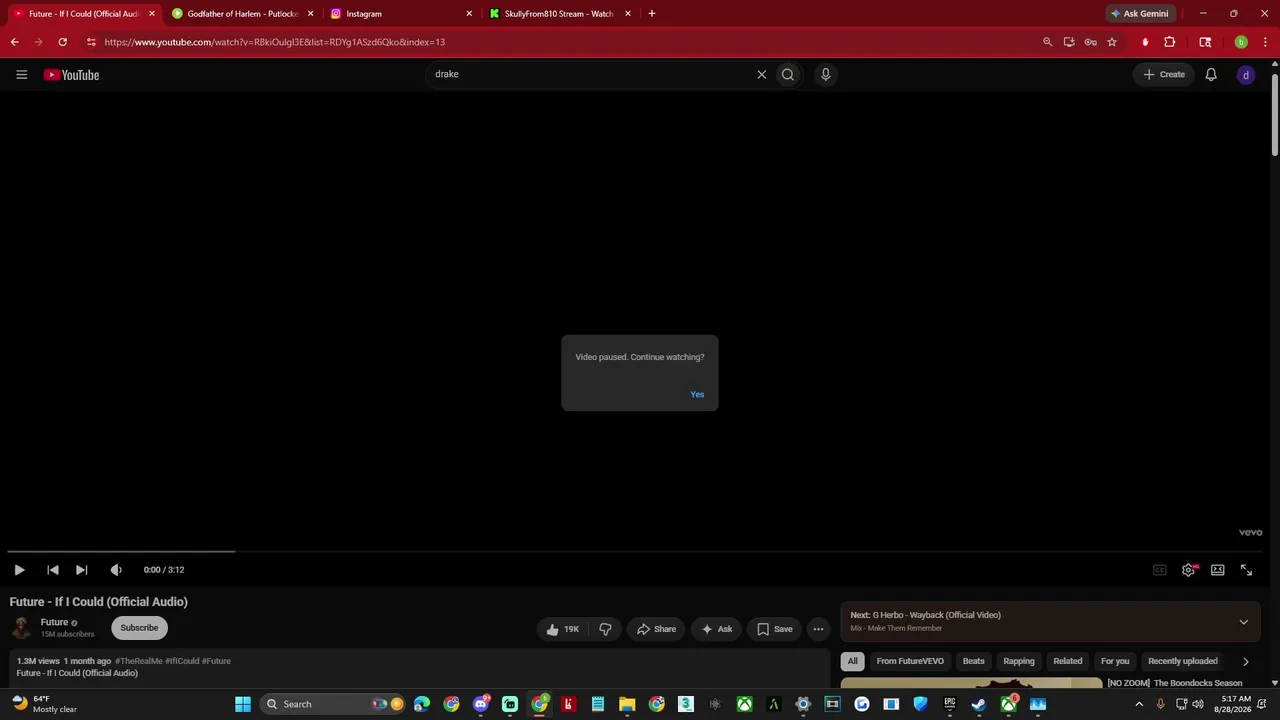
Task: Open the Create menu
Action: [x=1164, y=74]
